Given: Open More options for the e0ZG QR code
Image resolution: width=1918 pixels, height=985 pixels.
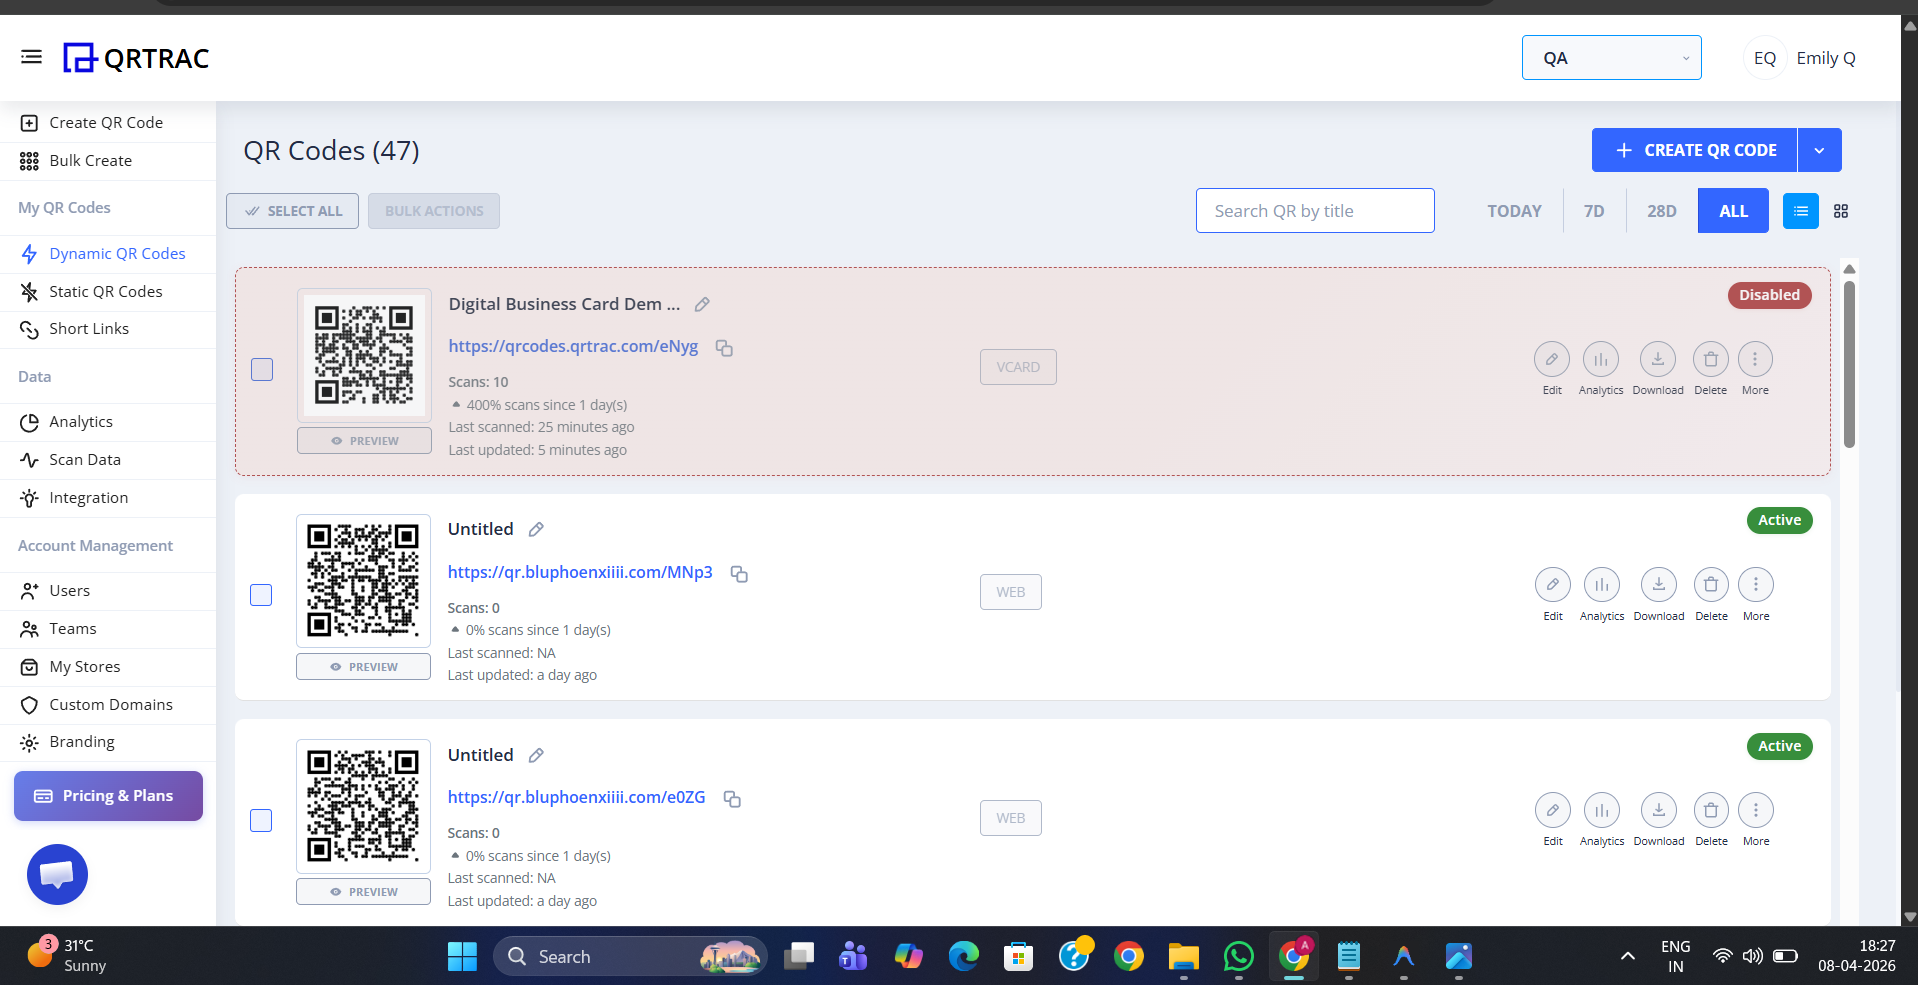Looking at the screenshot, I should 1755,811.
